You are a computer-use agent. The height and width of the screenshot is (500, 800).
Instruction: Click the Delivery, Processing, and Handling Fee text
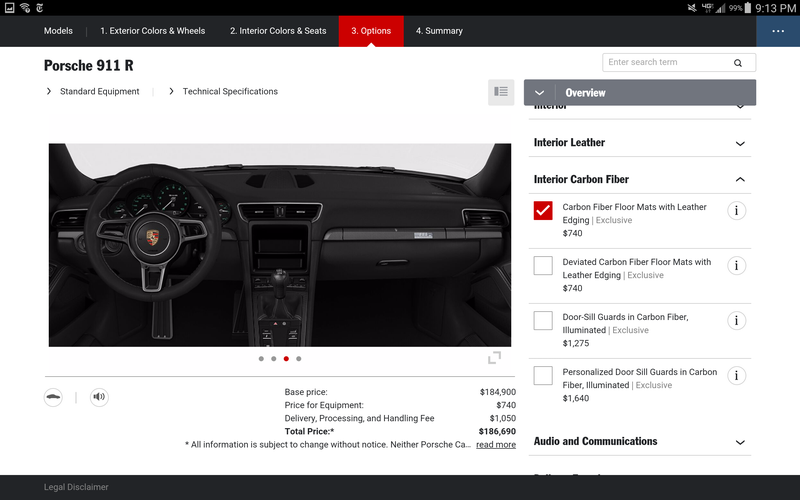point(360,418)
